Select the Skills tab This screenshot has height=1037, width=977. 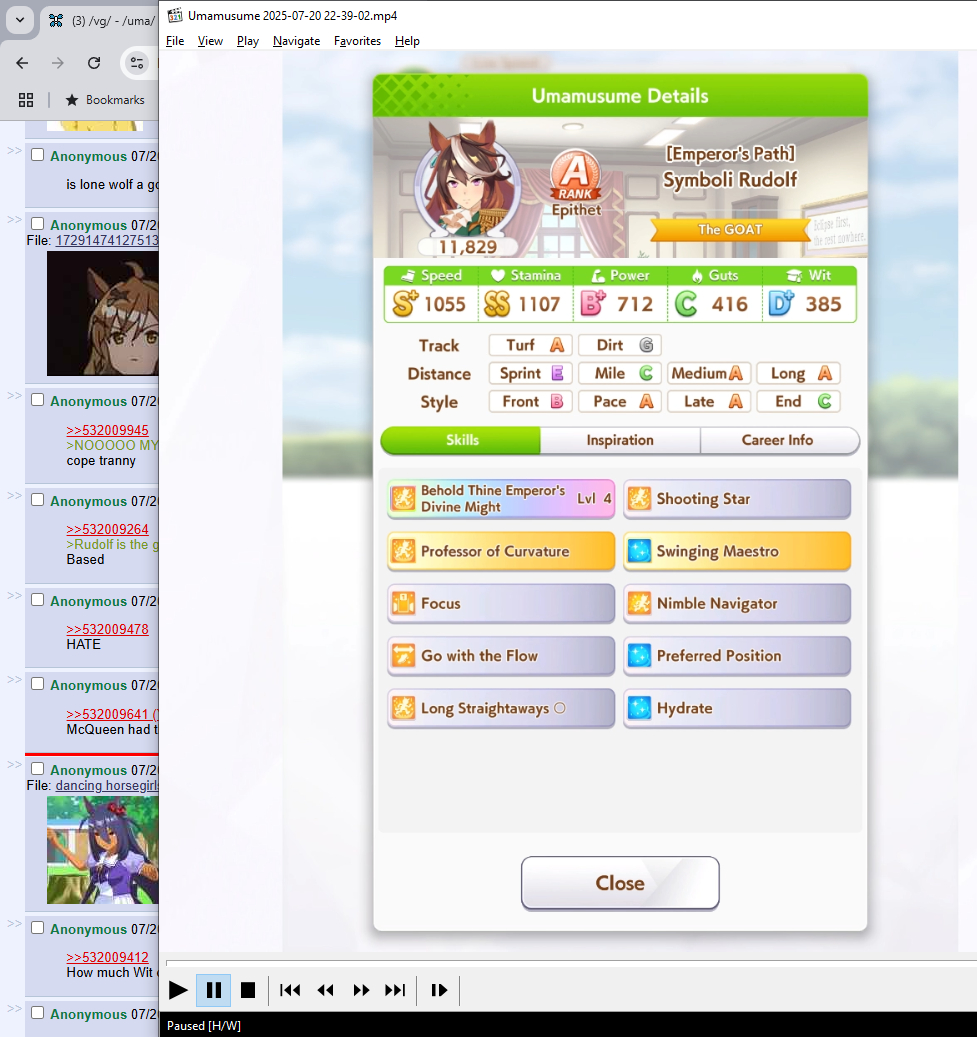click(x=461, y=440)
